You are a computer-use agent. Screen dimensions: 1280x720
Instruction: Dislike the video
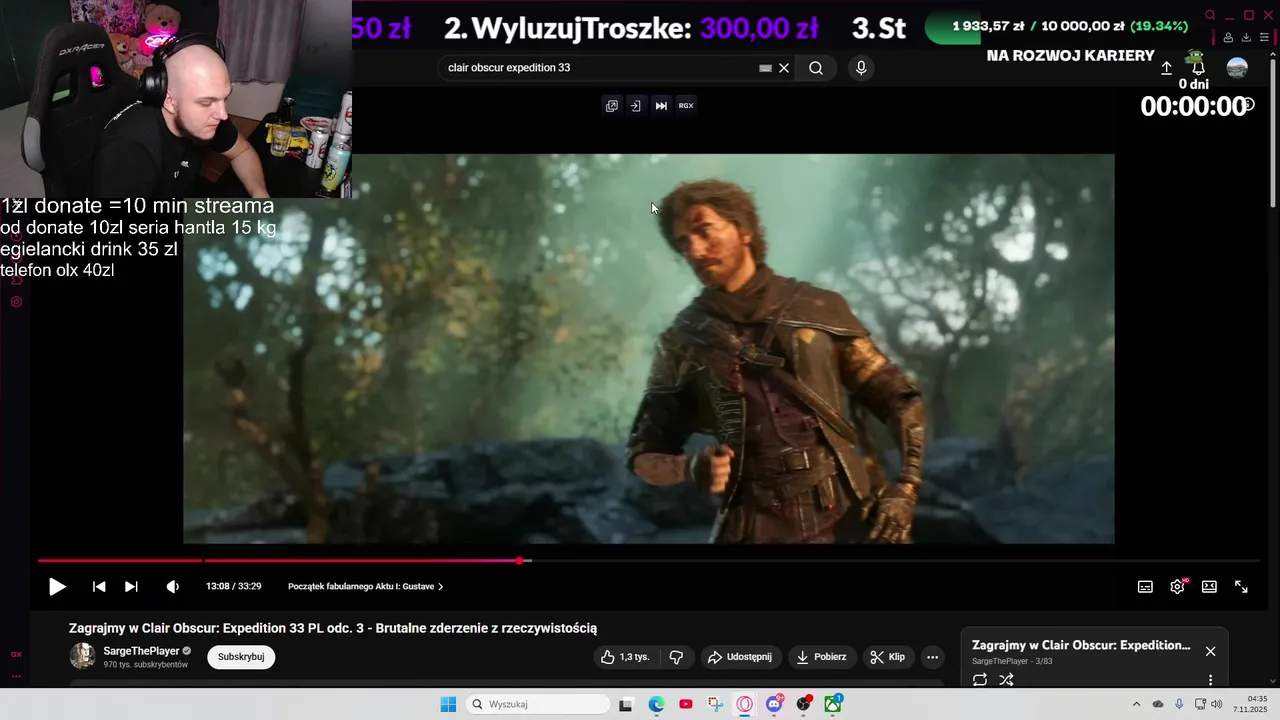pos(676,657)
